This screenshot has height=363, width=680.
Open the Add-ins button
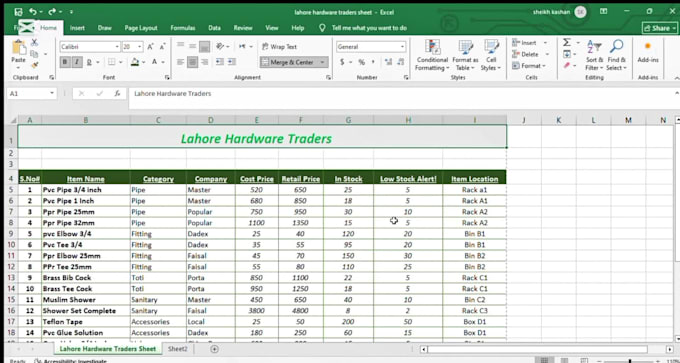click(648, 52)
